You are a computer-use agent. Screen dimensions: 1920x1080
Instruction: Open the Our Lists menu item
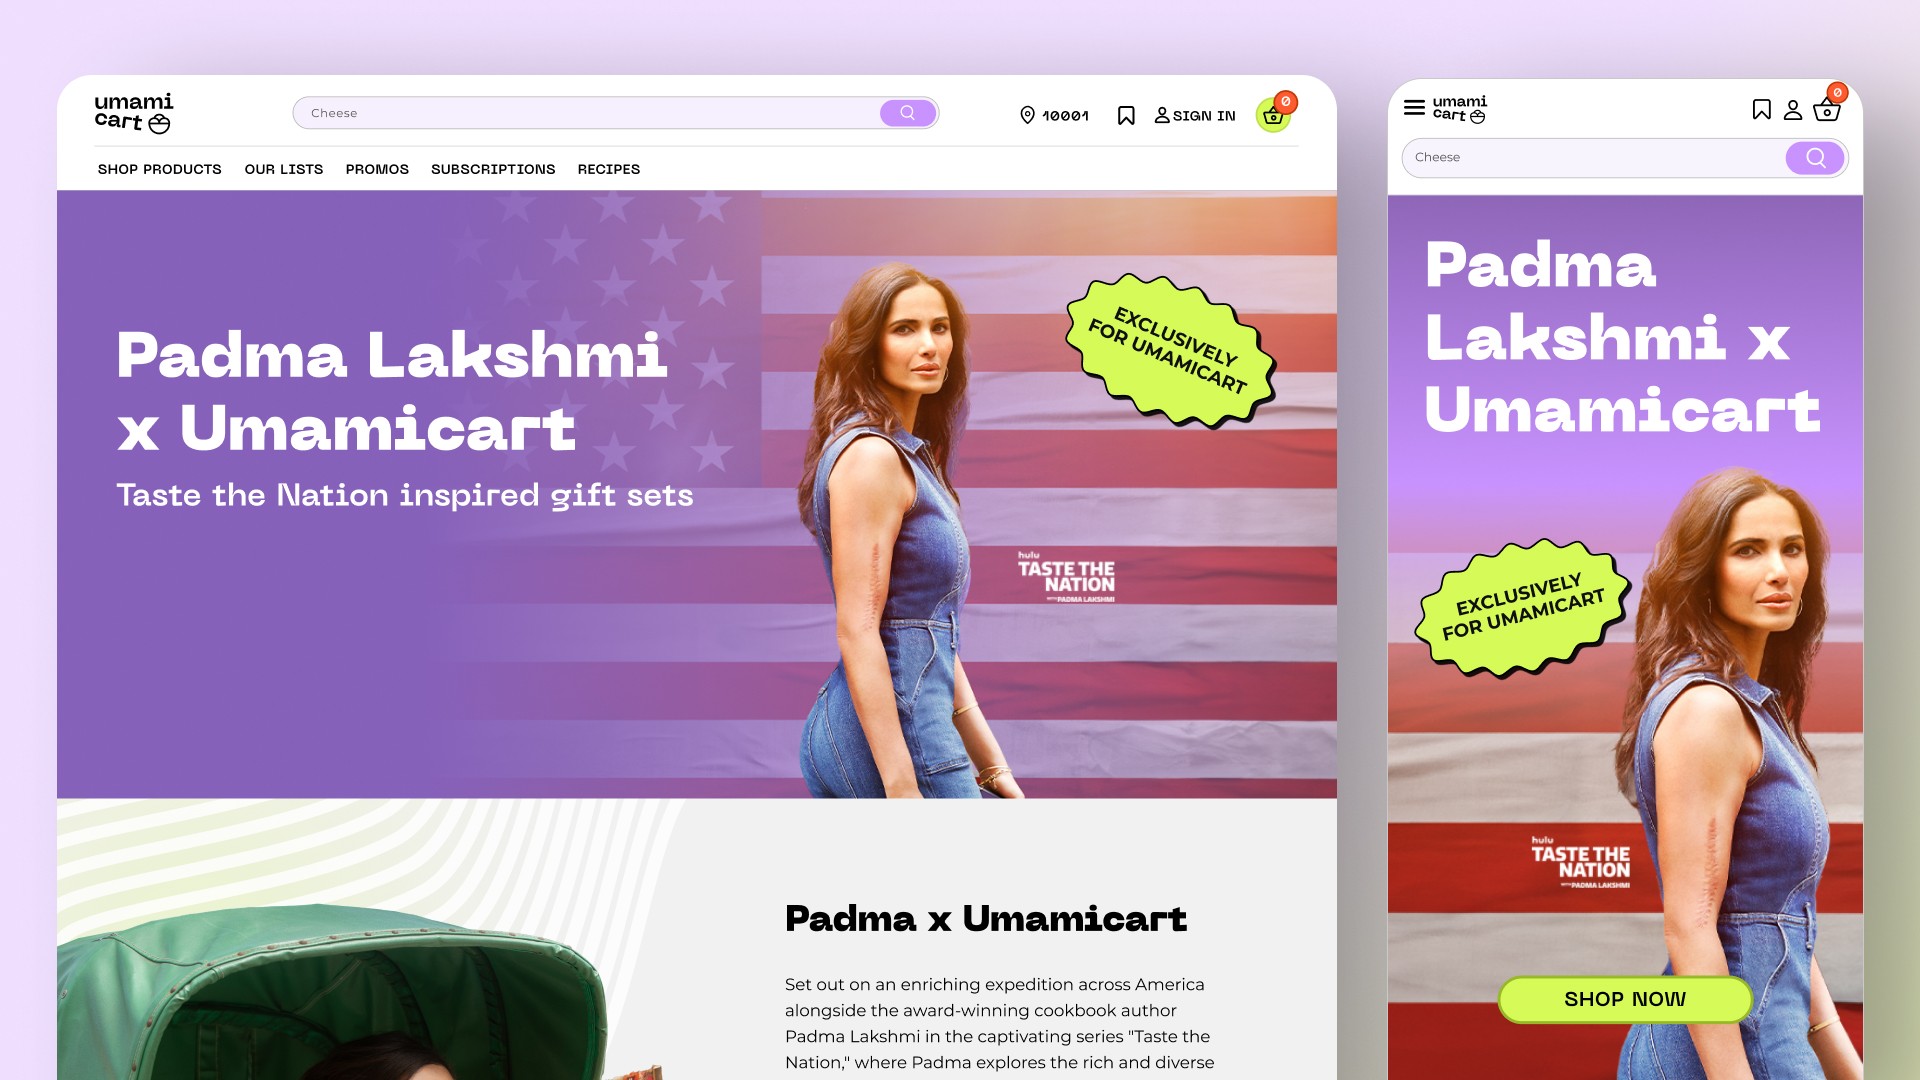click(284, 169)
